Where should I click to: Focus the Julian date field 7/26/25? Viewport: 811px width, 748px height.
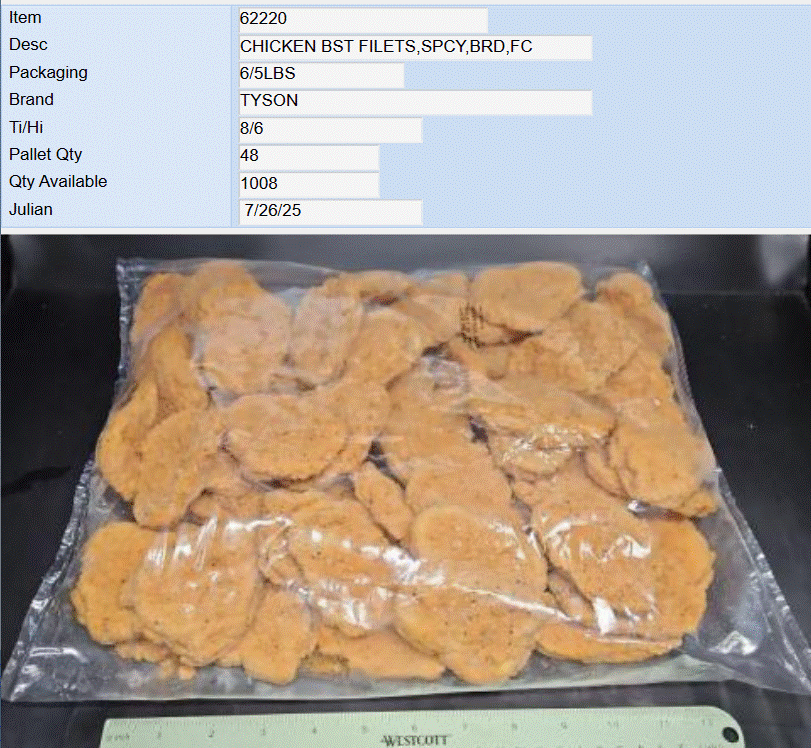coord(331,212)
